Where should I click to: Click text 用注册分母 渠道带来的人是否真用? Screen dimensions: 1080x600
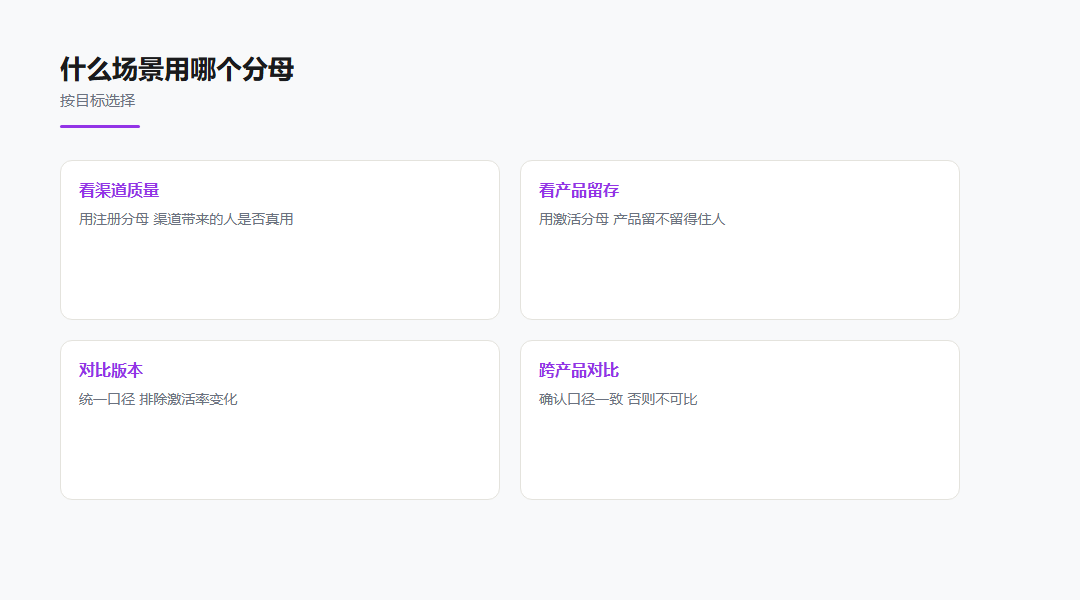tap(186, 219)
